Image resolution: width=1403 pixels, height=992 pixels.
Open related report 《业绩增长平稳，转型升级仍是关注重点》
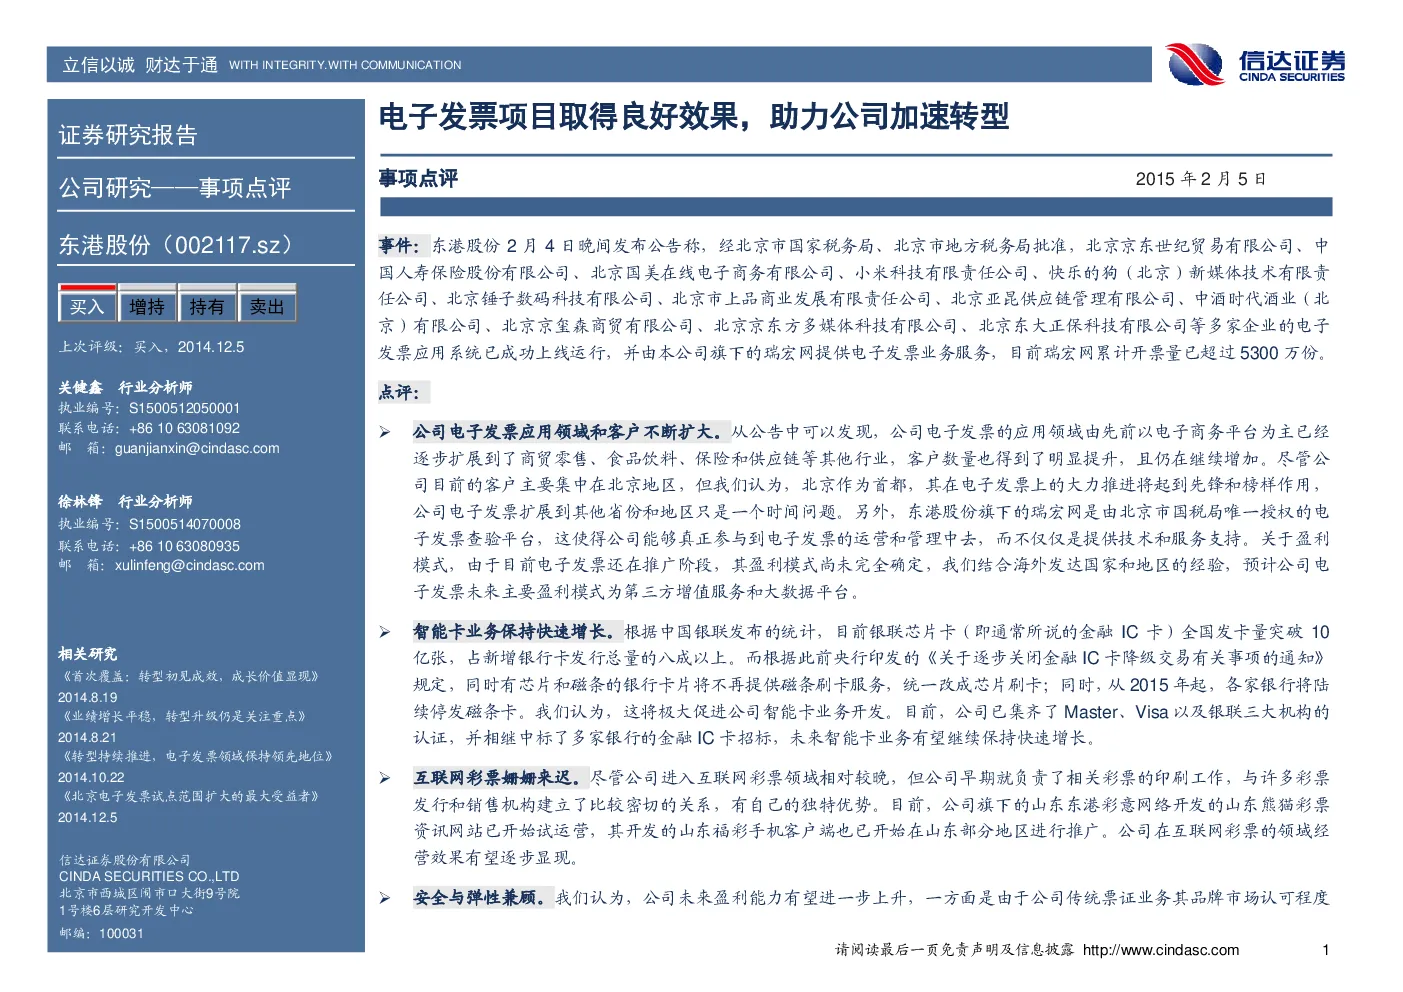183,717
